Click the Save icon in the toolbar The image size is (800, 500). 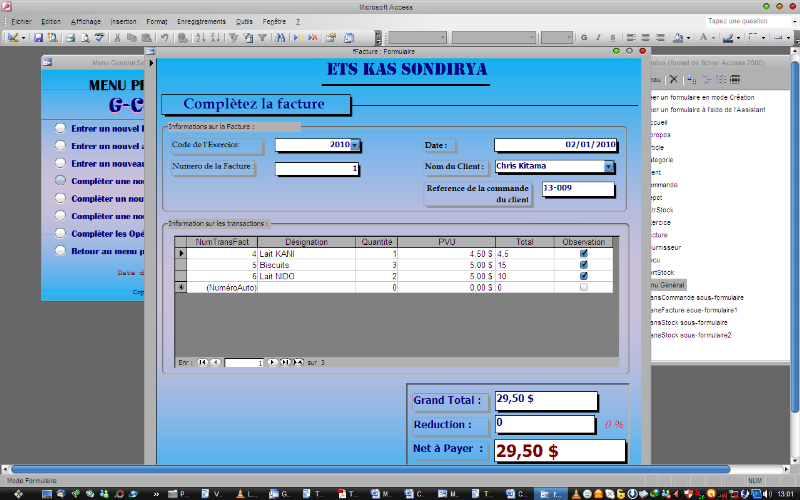(39, 38)
